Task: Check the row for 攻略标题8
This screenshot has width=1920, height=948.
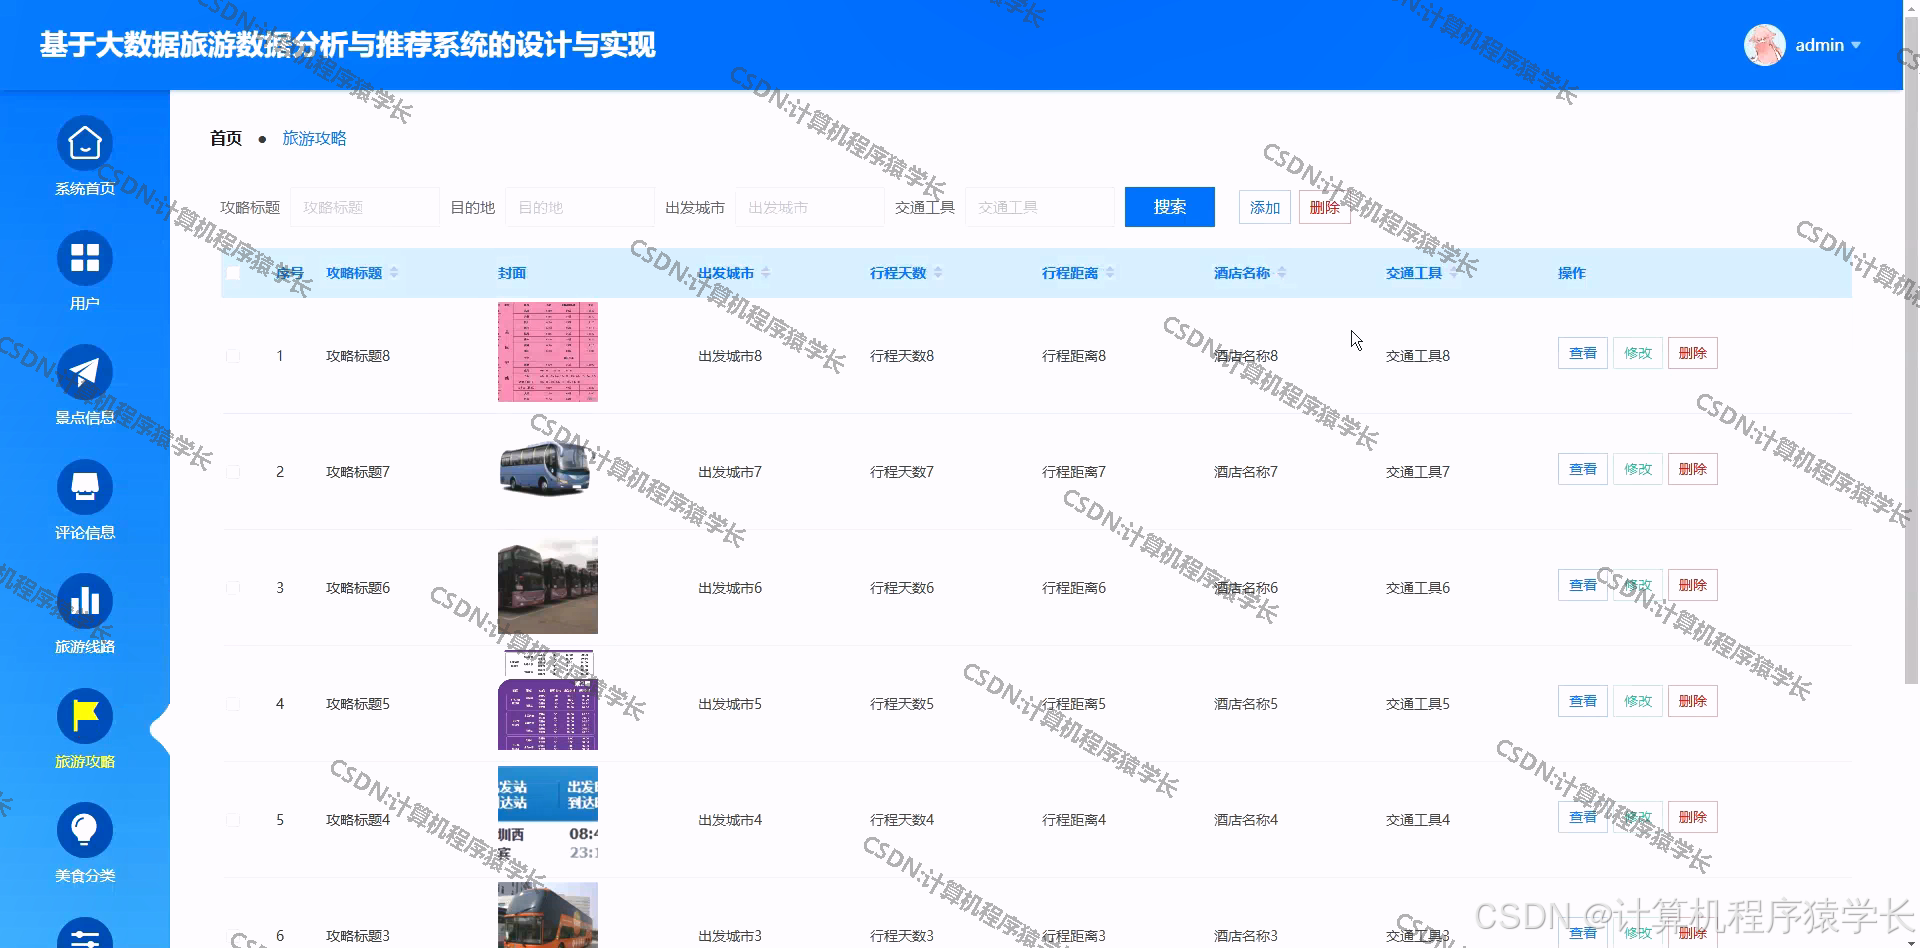Action: (233, 356)
